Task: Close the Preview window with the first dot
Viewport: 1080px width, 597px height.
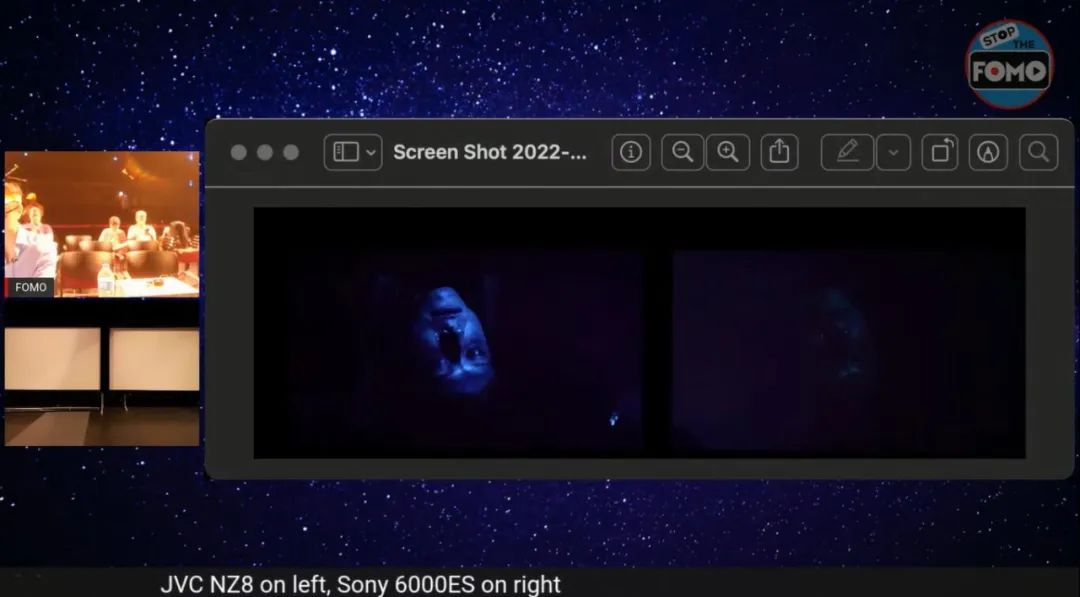Action: tap(239, 152)
